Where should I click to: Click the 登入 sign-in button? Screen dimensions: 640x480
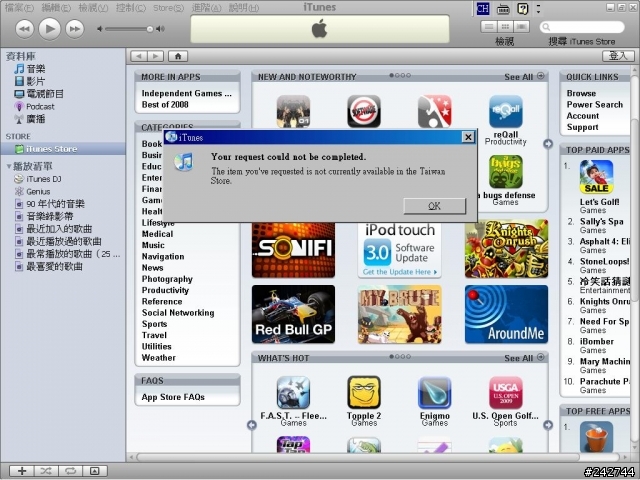[x=618, y=56]
